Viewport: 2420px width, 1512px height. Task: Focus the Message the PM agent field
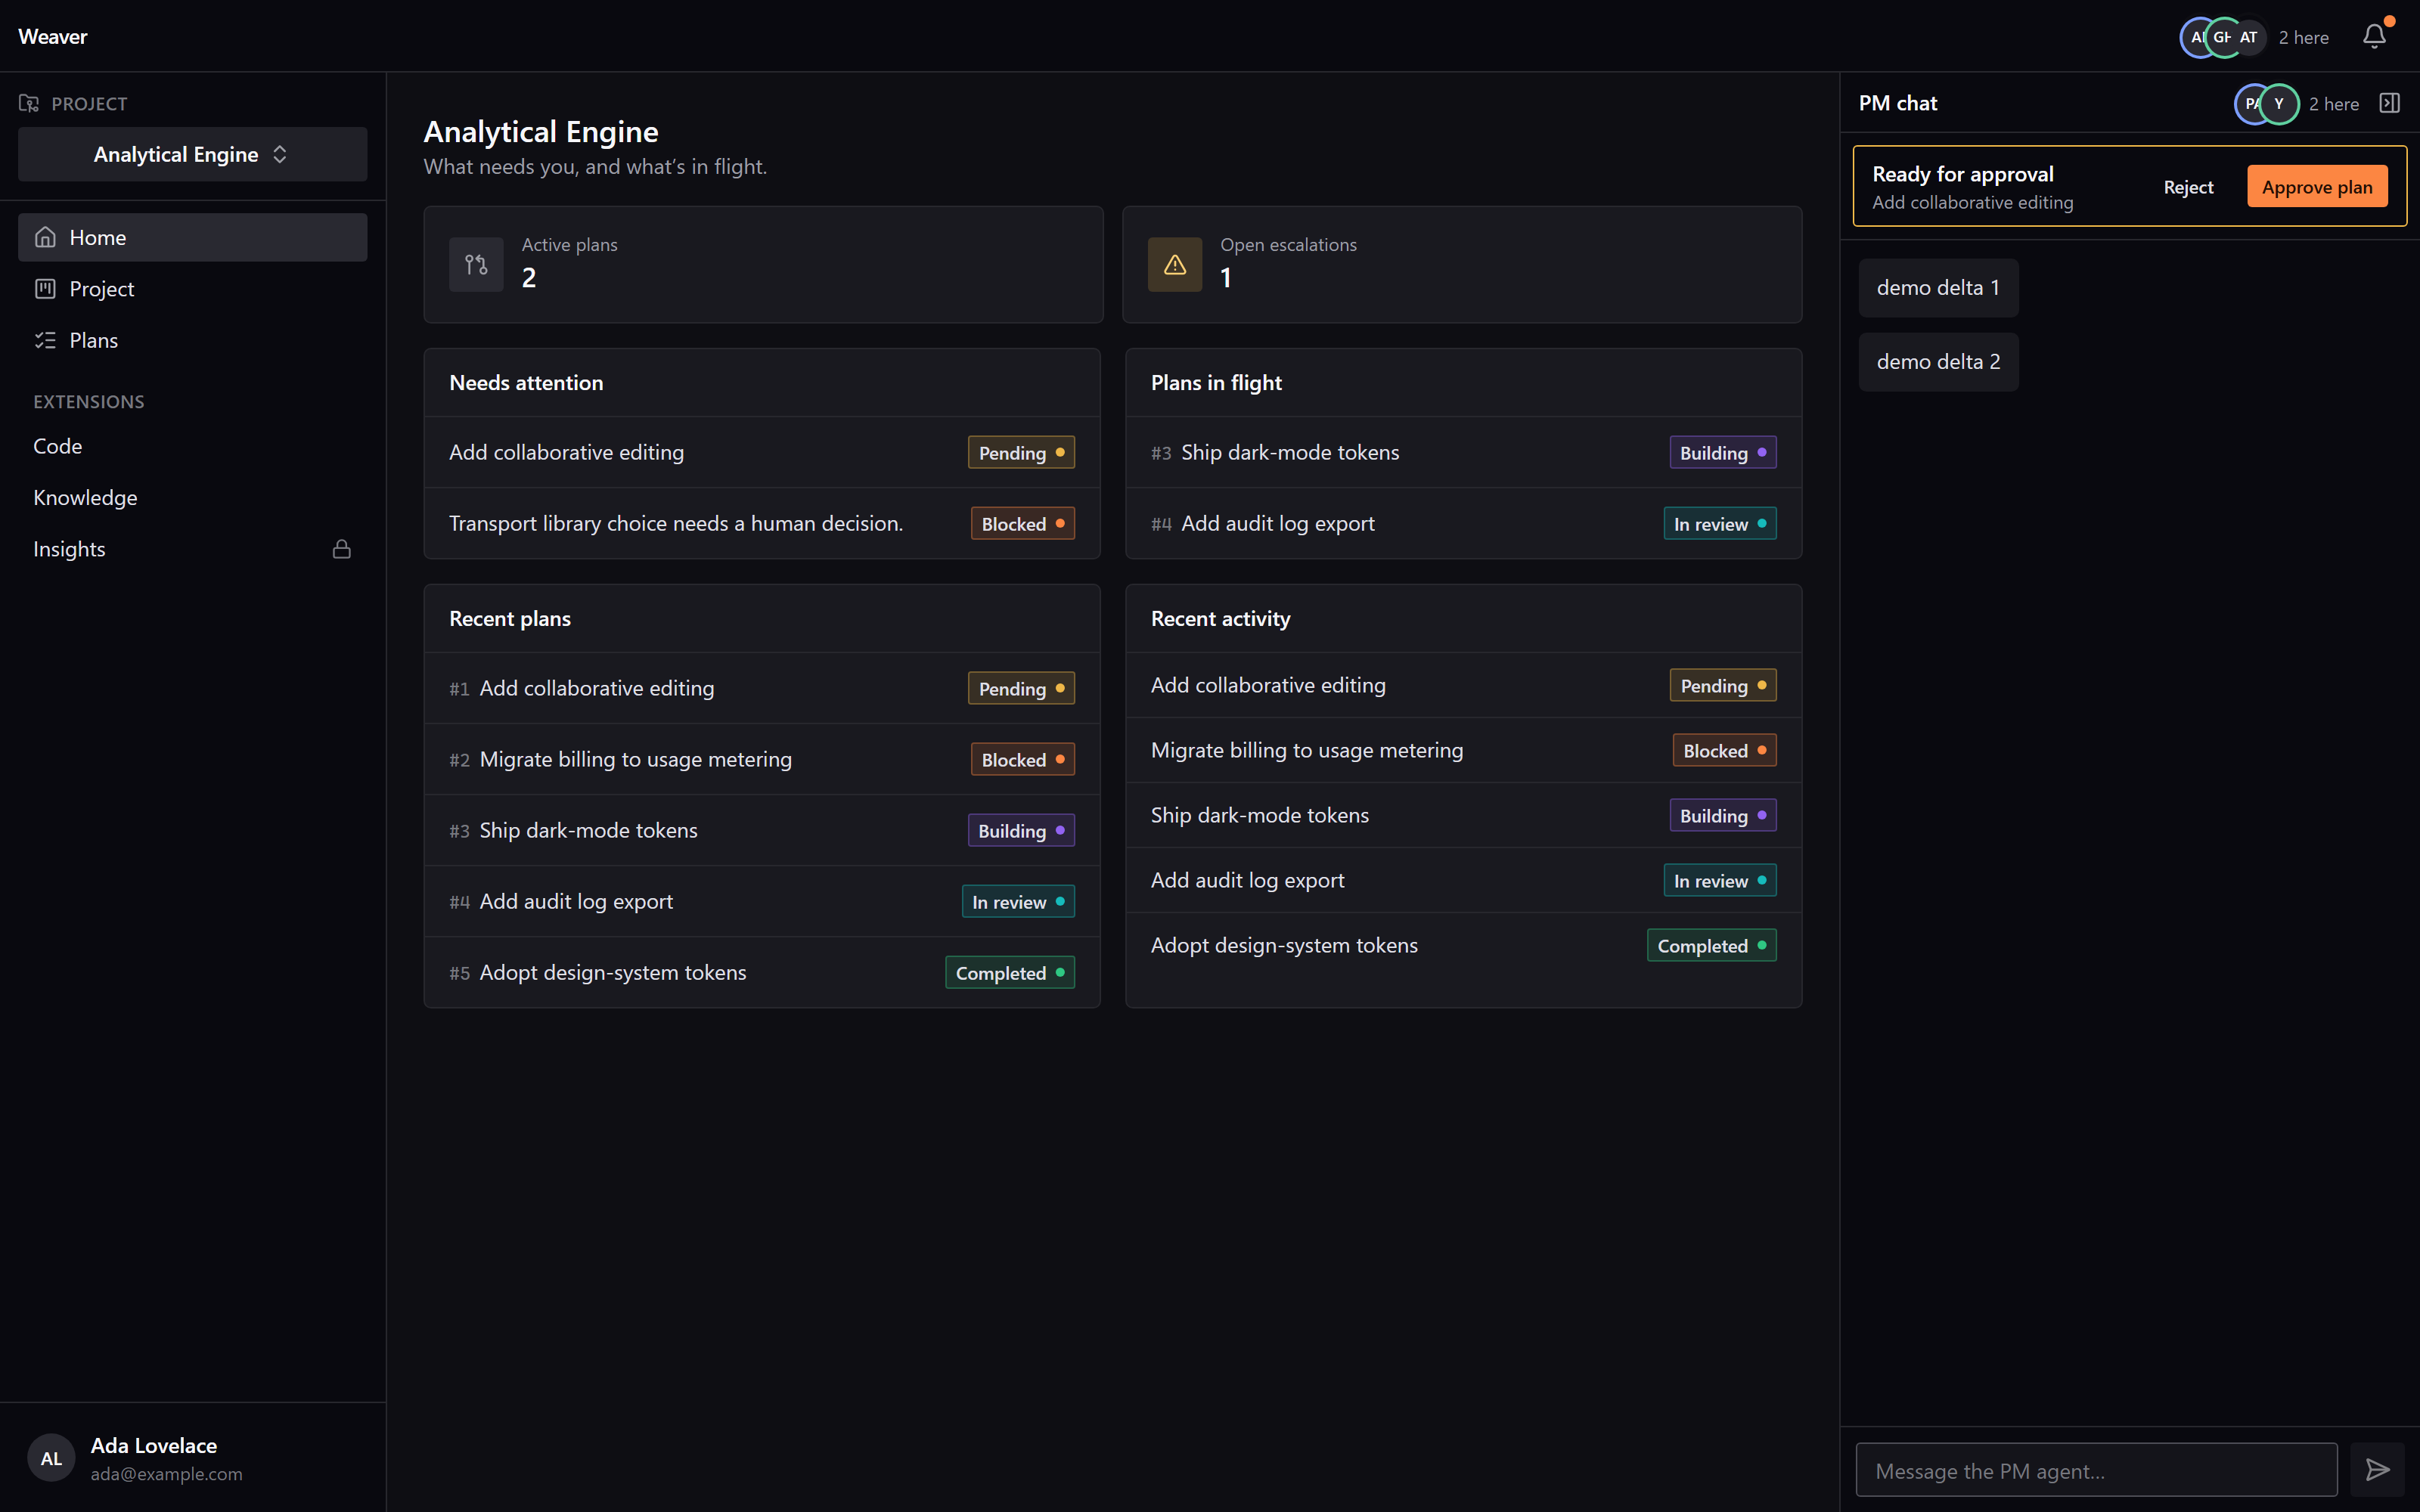tap(2096, 1469)
